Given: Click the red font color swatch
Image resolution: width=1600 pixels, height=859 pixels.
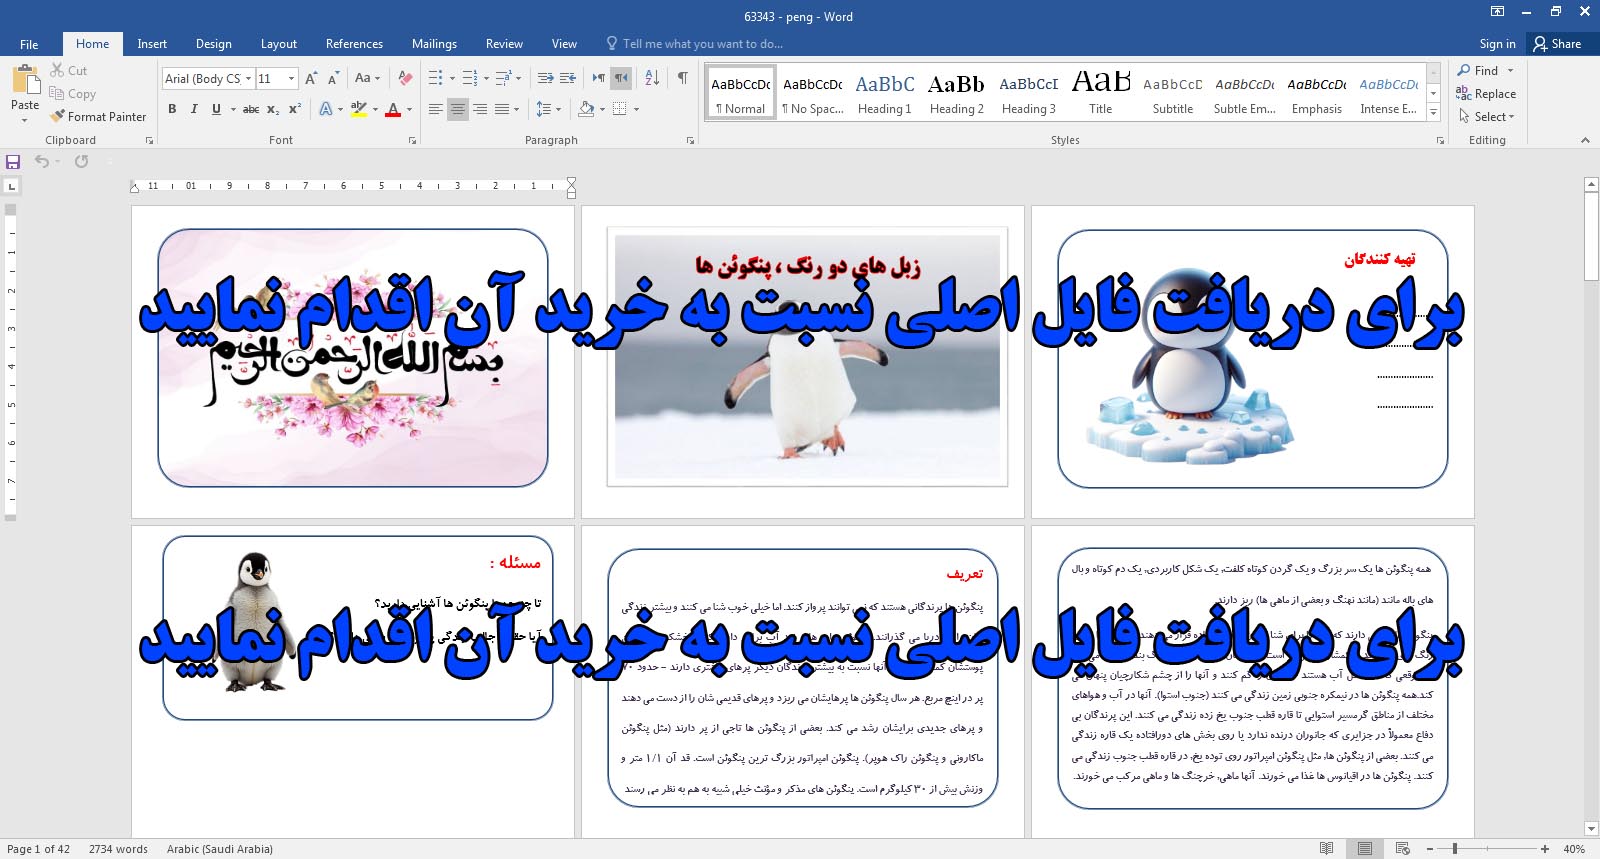Looking at the screenshot, I should click(x=393, y=110).
